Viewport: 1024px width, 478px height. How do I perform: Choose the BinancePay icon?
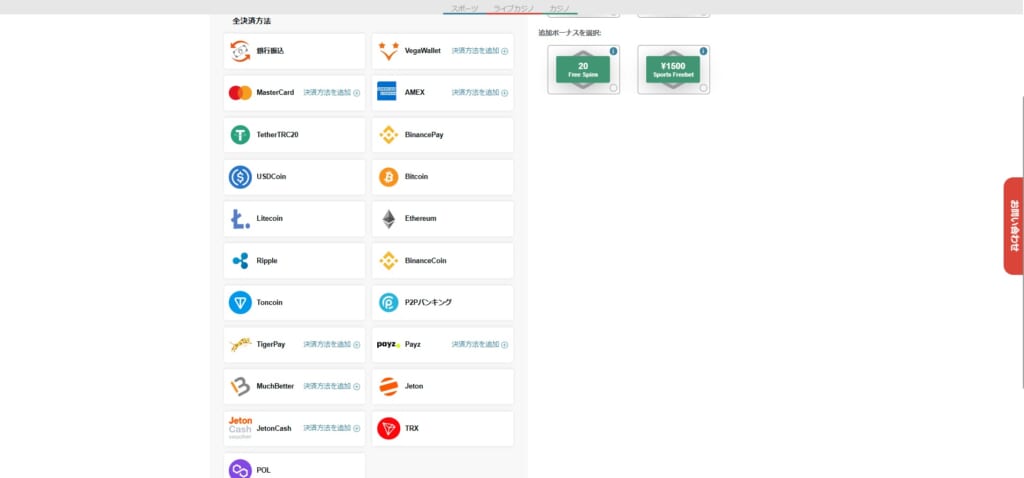(388, 135)
